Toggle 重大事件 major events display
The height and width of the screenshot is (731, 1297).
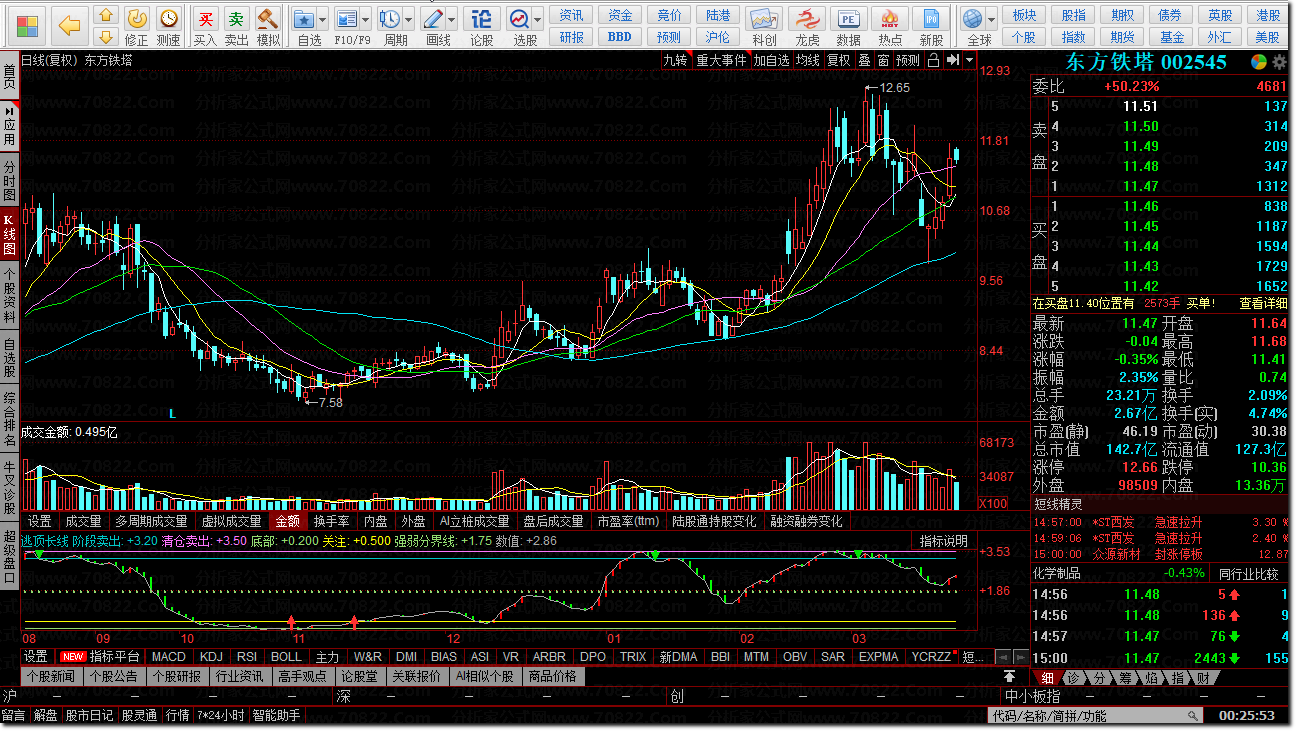[x=722, y=60]
